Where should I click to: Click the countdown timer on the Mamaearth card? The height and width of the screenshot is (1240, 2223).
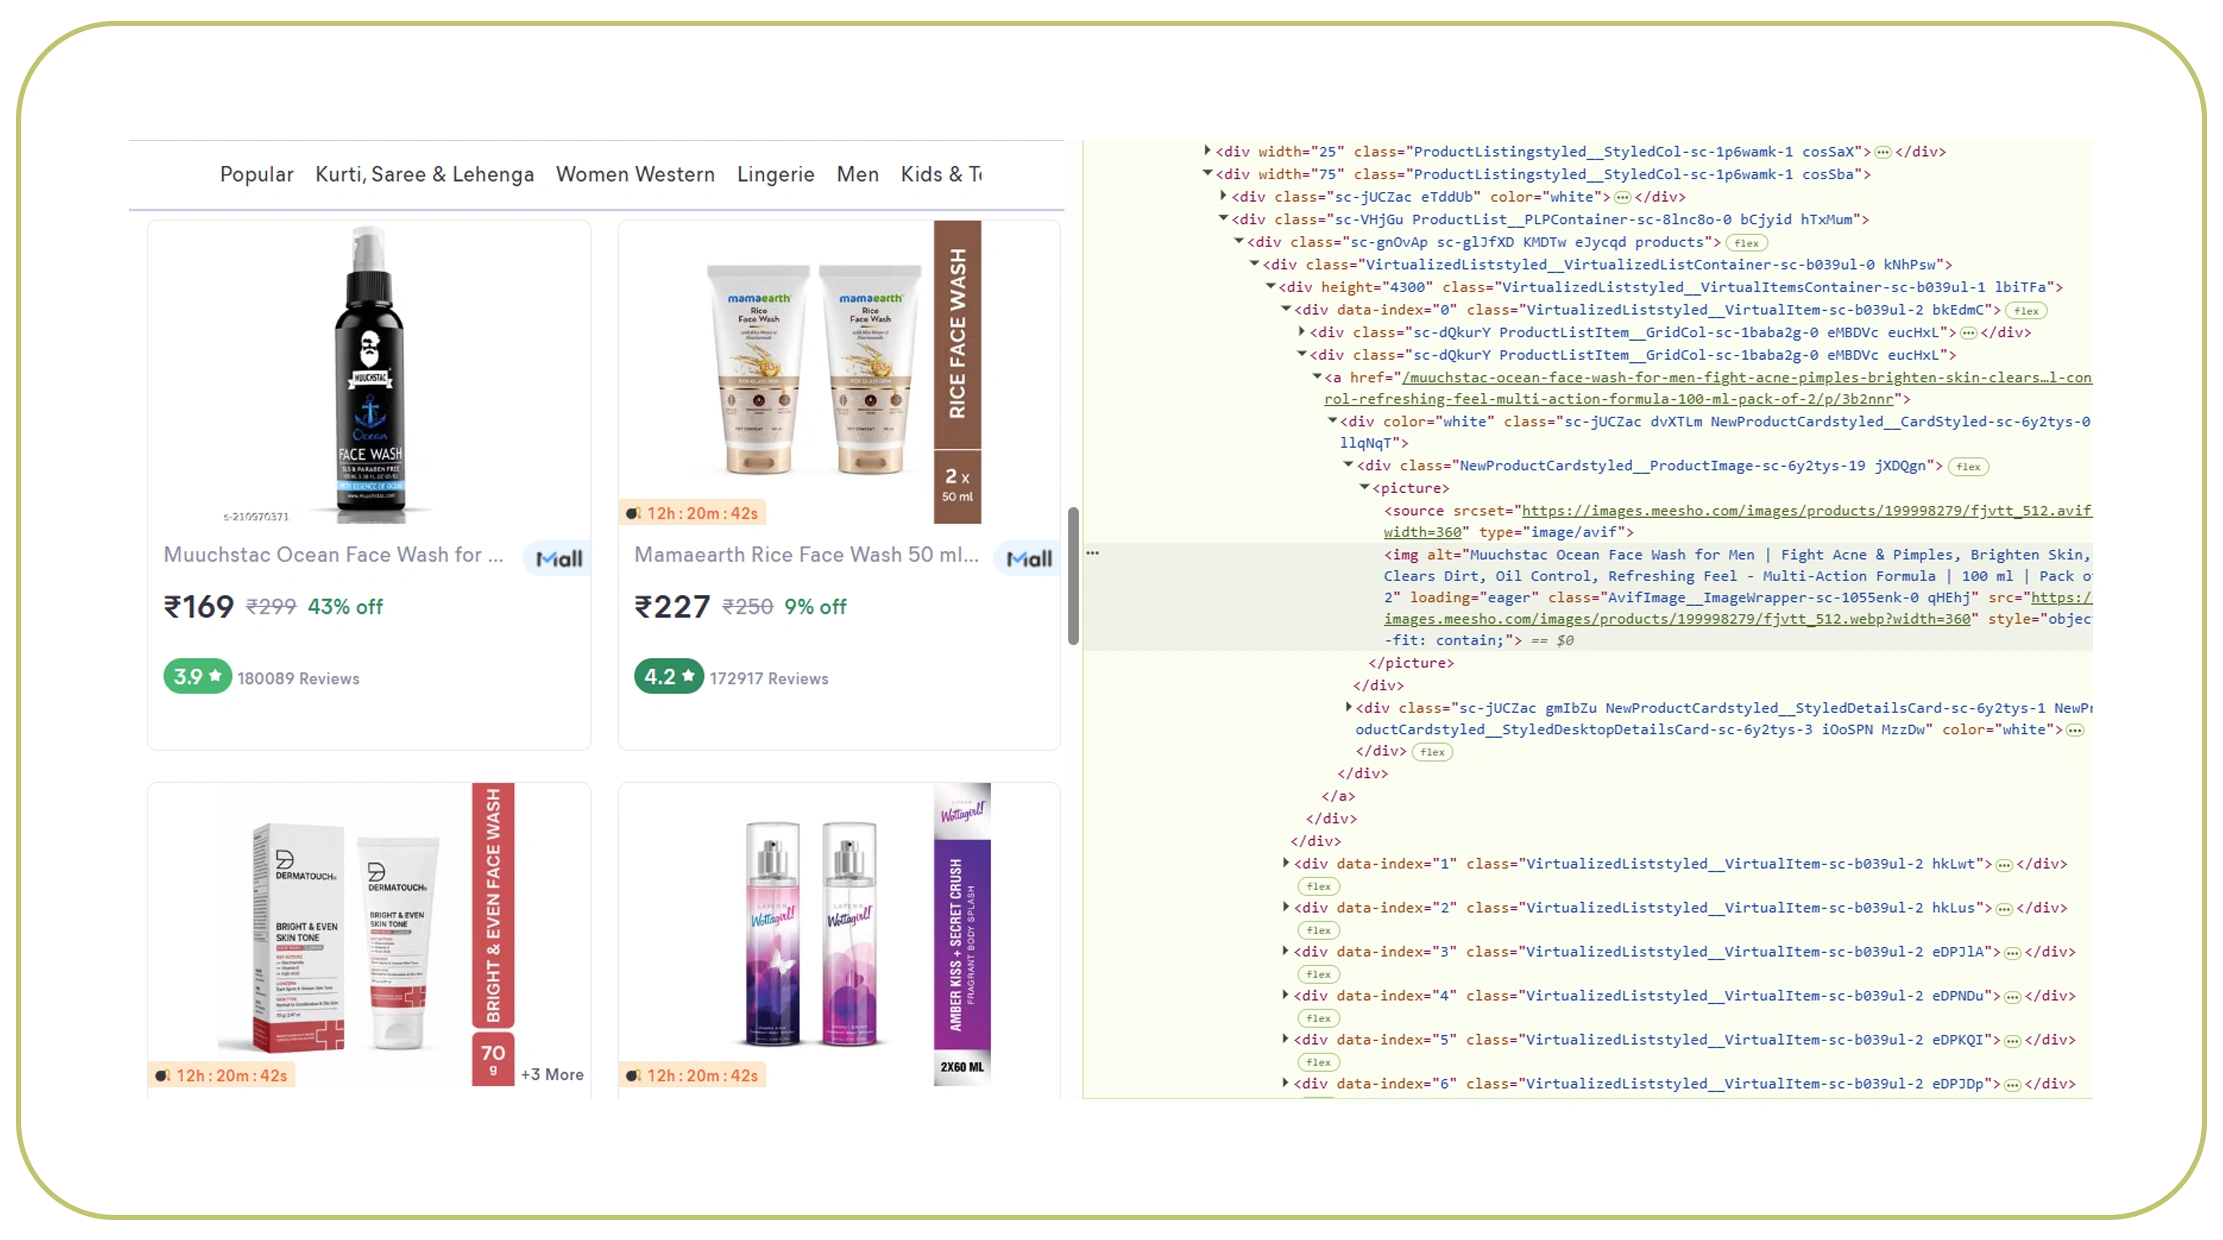pos(692,513)
